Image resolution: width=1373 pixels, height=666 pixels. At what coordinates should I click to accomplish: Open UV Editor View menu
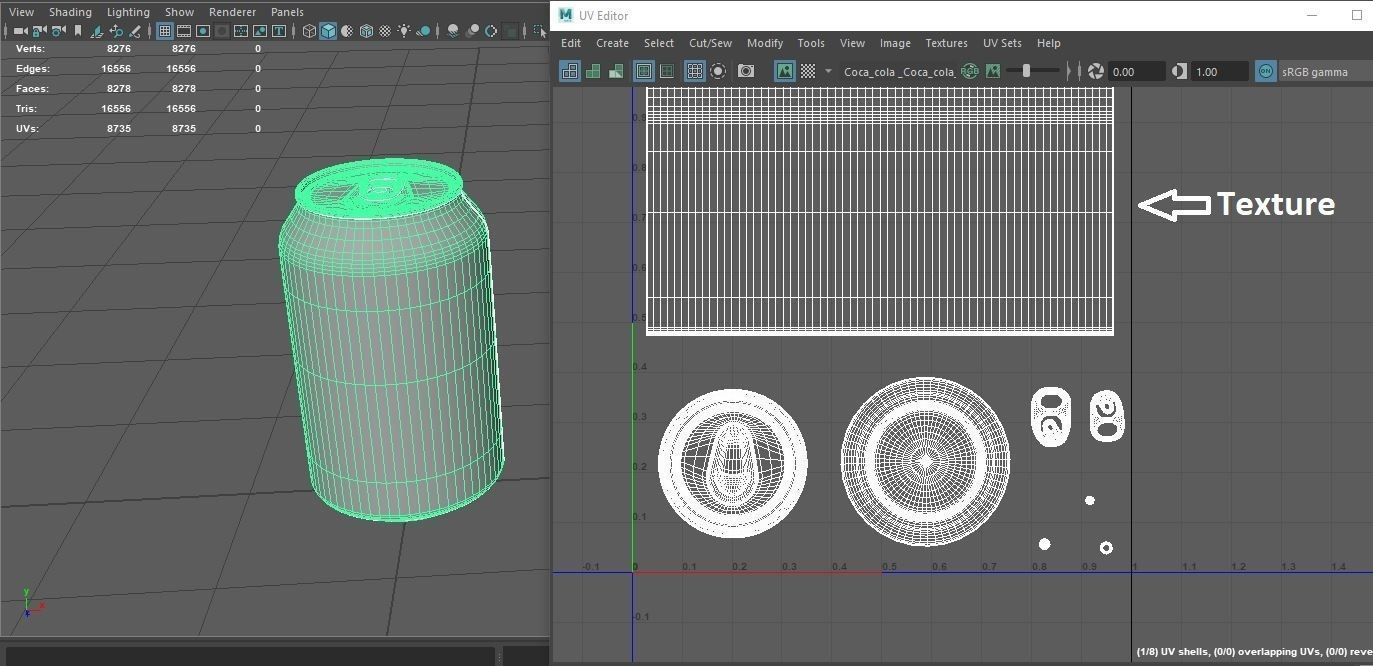[852, 43]
